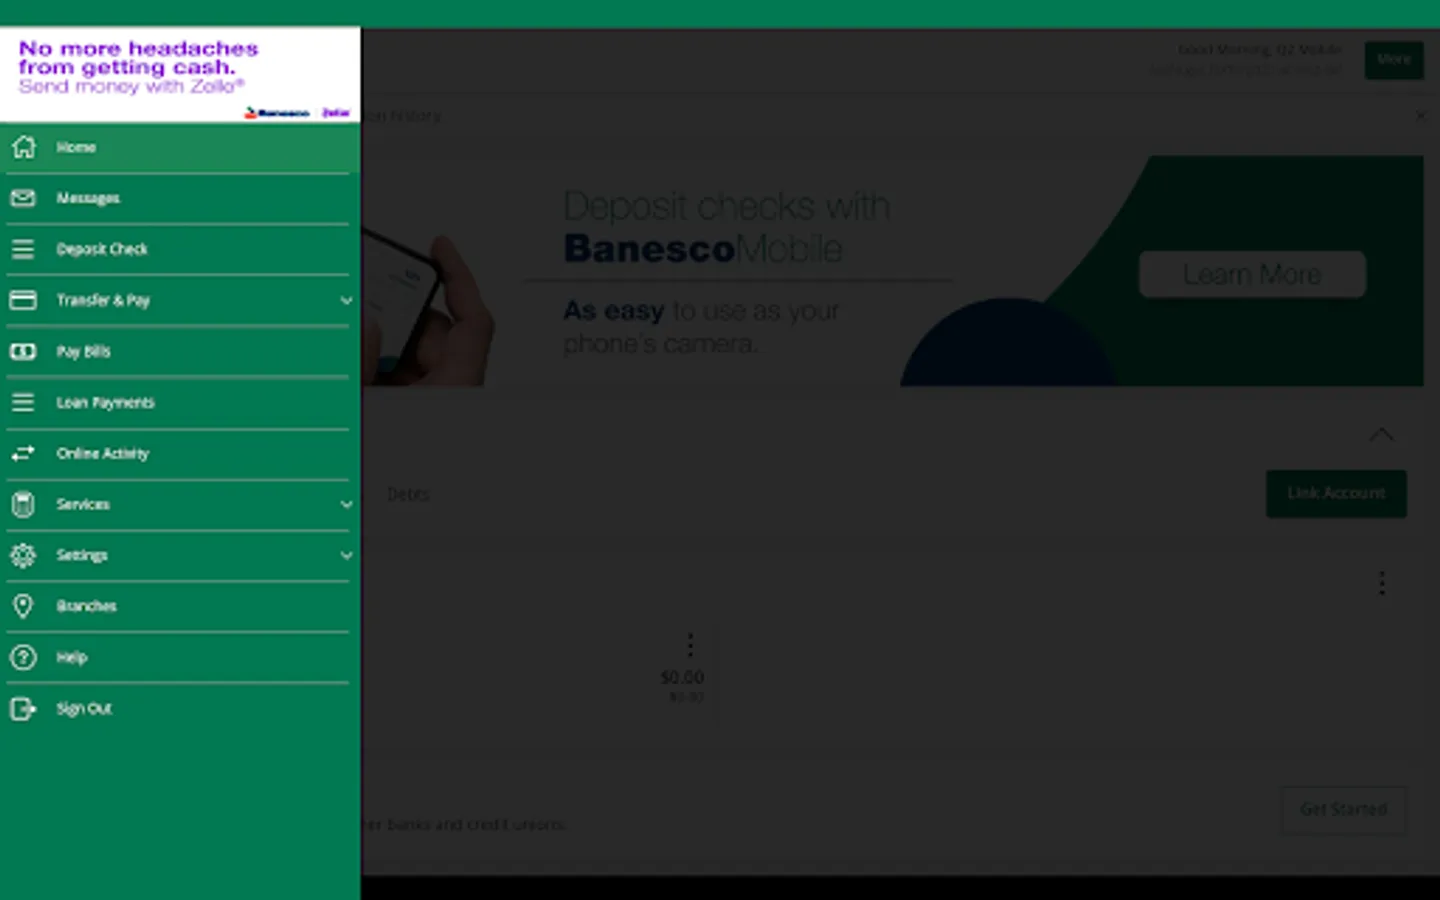Viewport: 1440px width, 900px height.
Task: Go to Home menu item
Action: point(180,147)
